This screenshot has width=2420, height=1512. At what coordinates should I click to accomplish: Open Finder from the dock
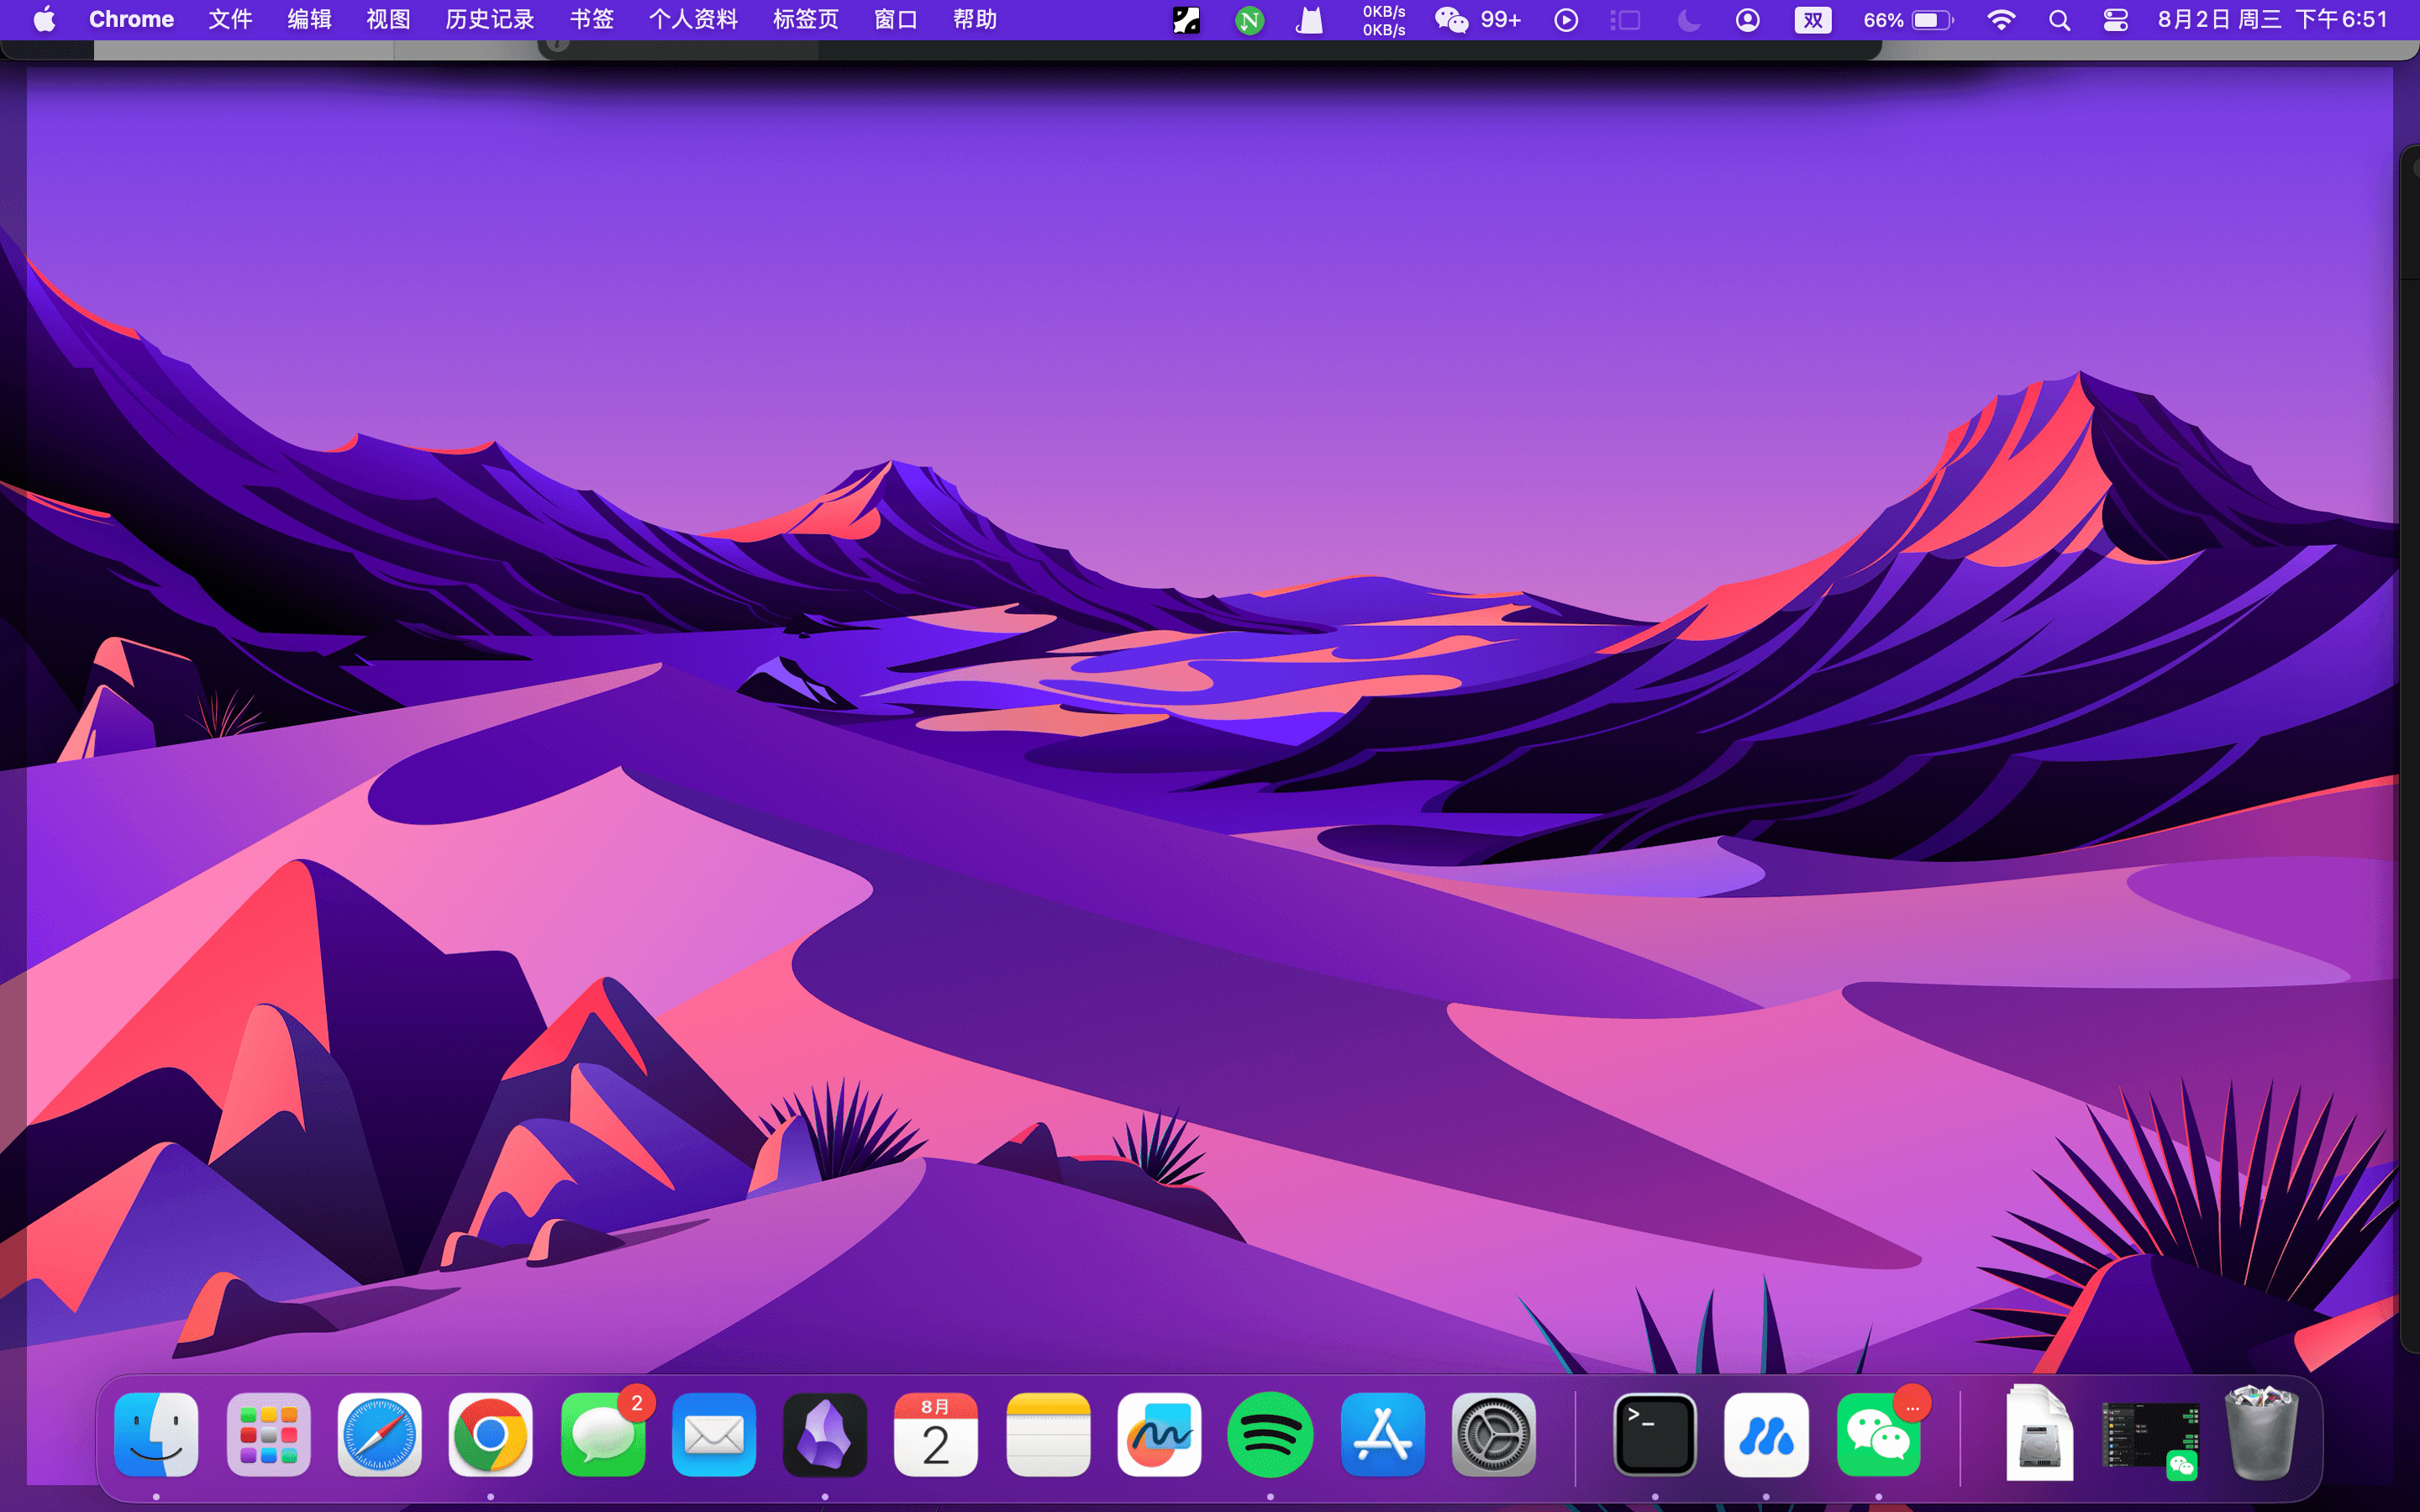(156, 1434)
